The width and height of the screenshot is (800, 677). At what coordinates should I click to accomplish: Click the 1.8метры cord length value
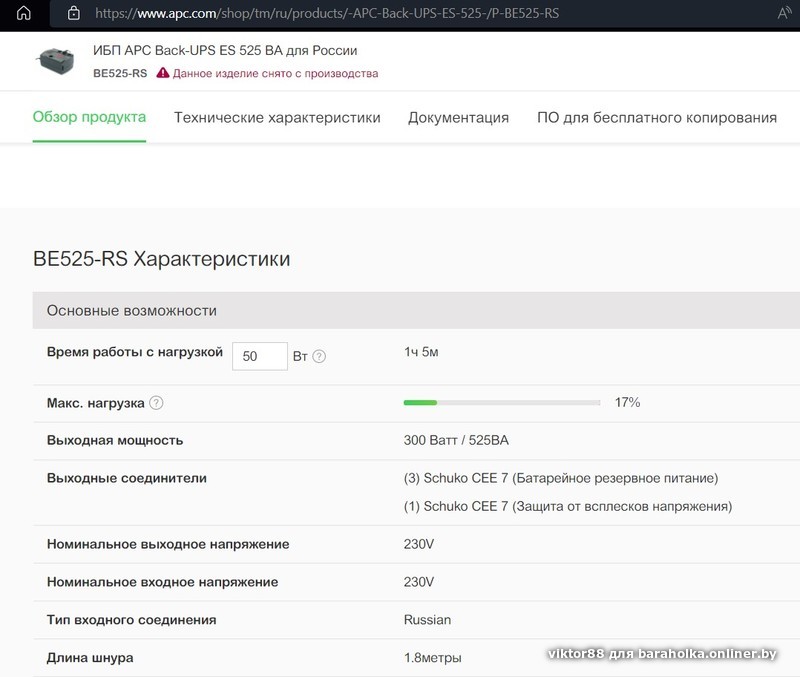pos(433,658)
